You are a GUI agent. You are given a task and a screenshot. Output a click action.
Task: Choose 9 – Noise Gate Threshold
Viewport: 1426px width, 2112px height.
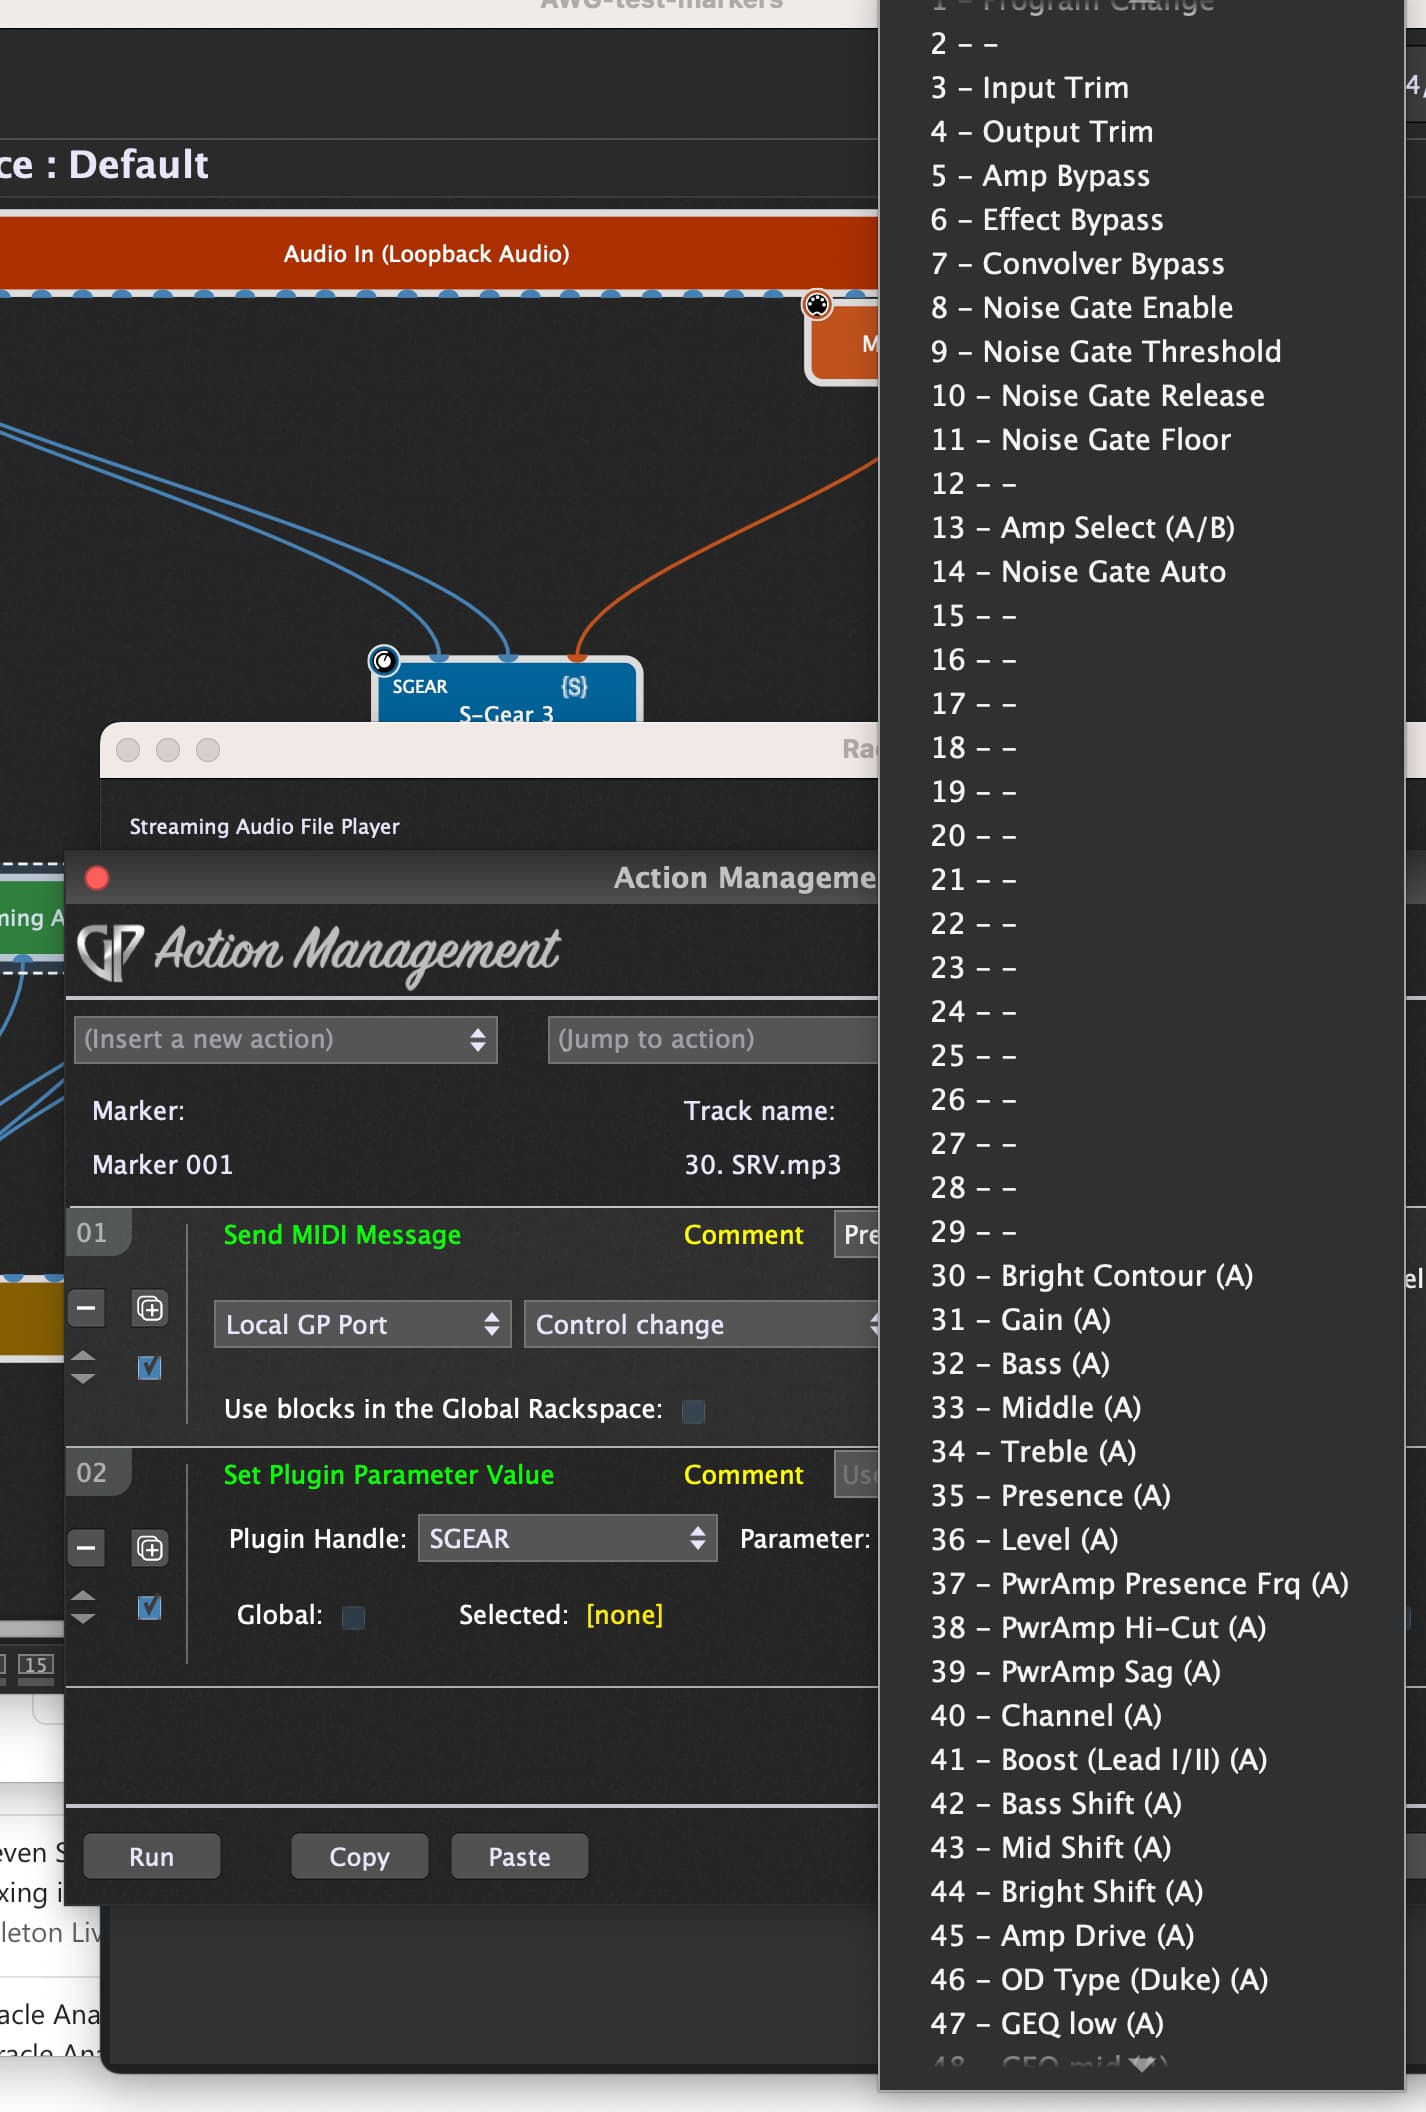click(1142, 351)
